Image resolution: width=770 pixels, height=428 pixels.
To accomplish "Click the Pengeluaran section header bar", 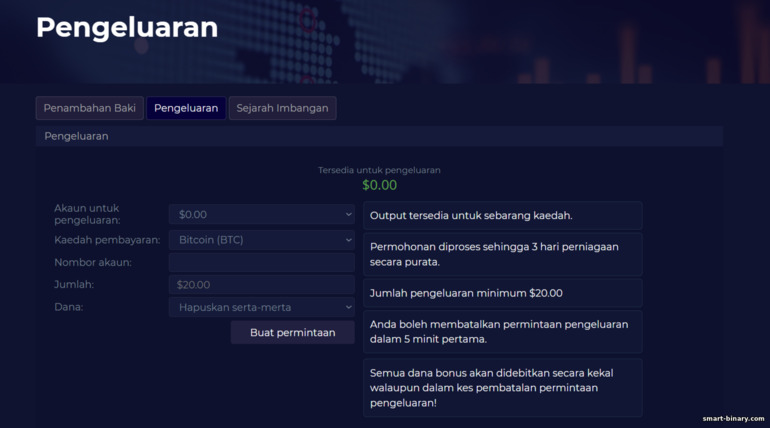I will coord(379,136).
